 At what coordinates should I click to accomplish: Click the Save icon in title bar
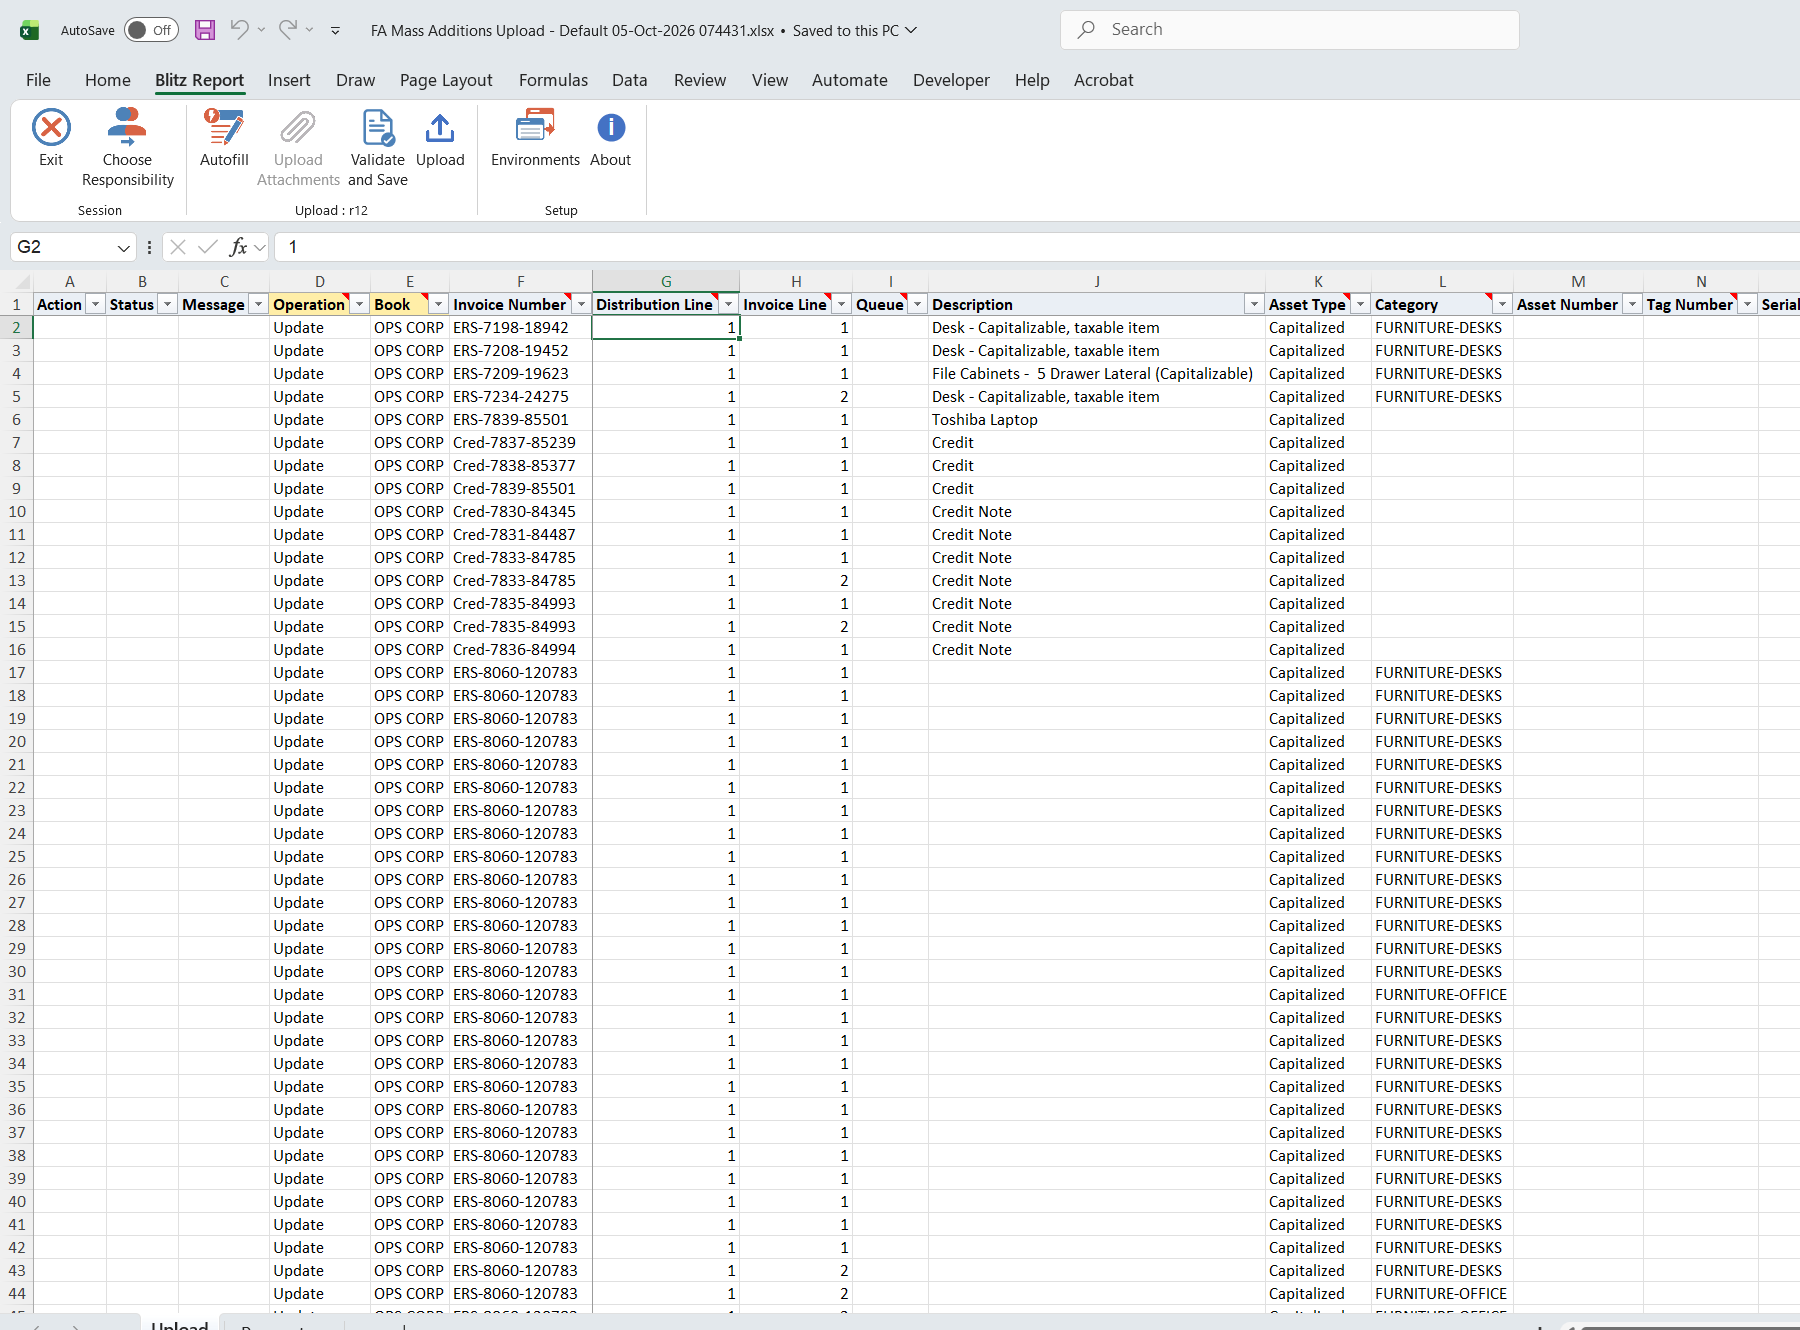205,30
